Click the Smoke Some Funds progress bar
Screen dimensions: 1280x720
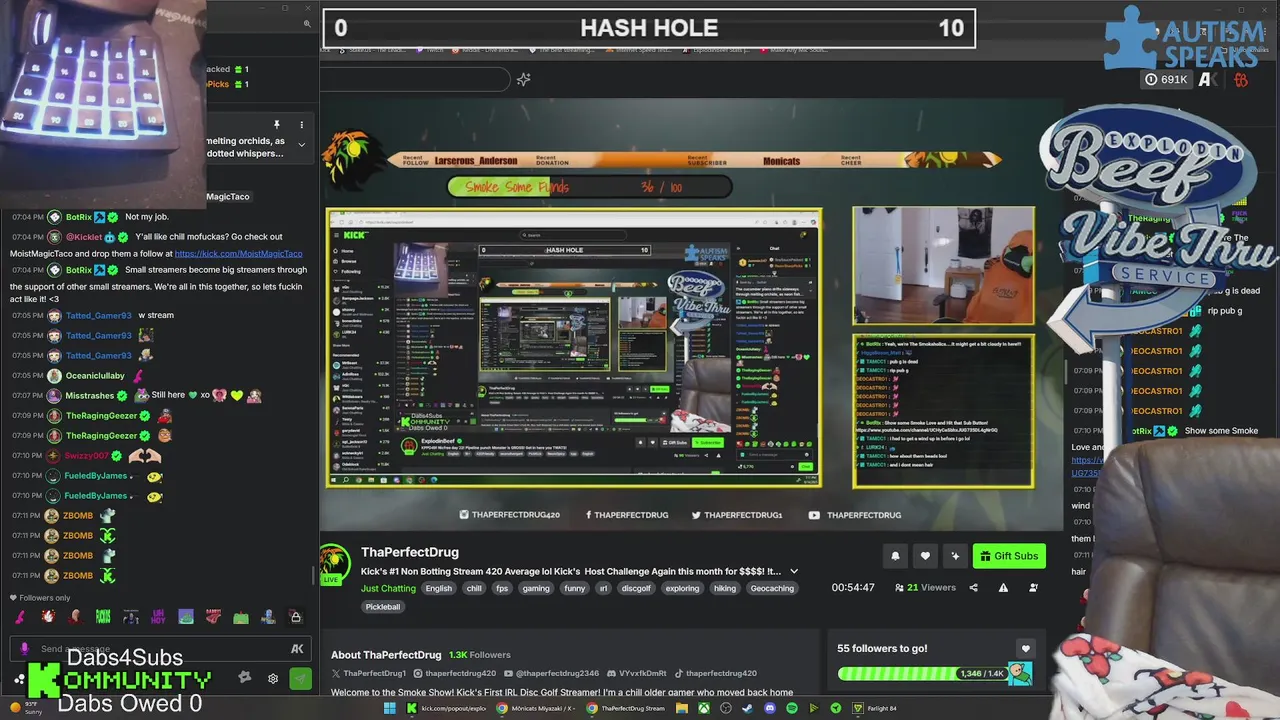(590, 187)
